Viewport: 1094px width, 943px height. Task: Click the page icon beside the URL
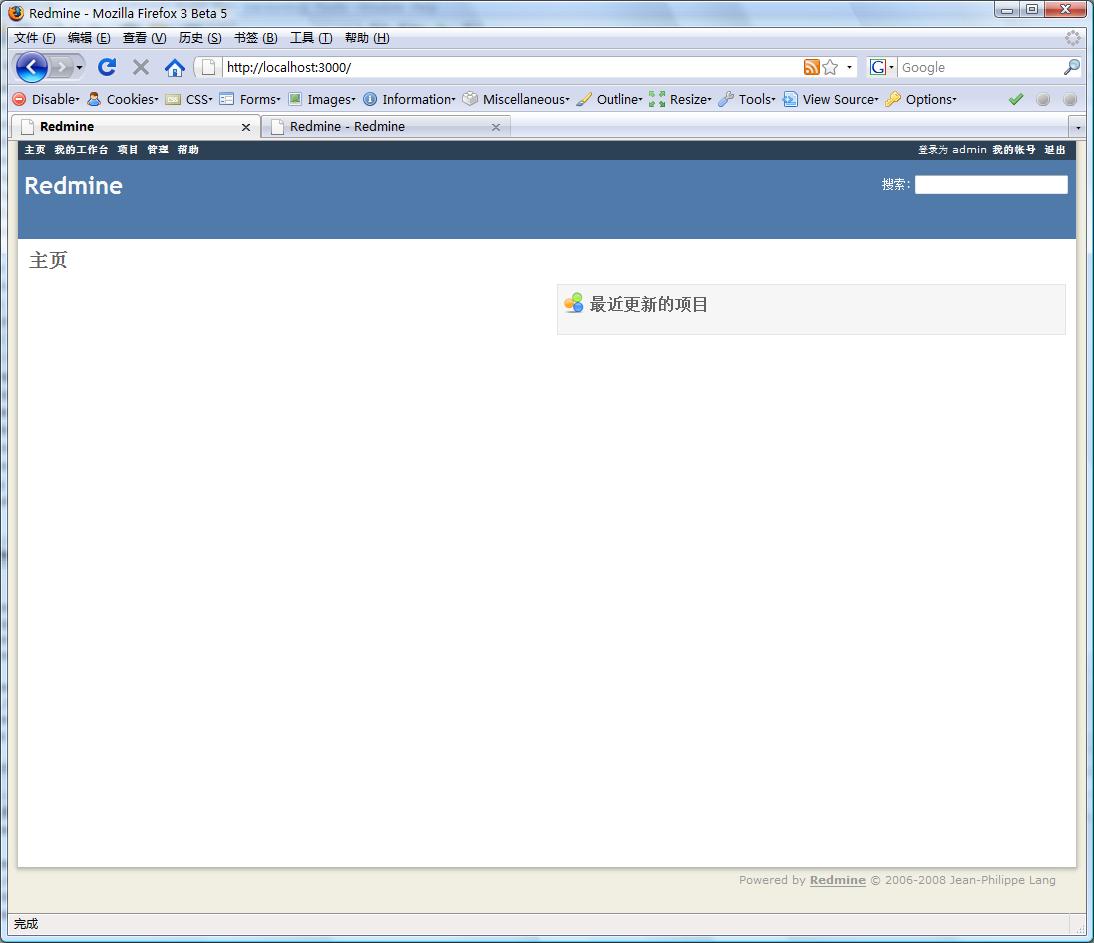coord(208,67)
